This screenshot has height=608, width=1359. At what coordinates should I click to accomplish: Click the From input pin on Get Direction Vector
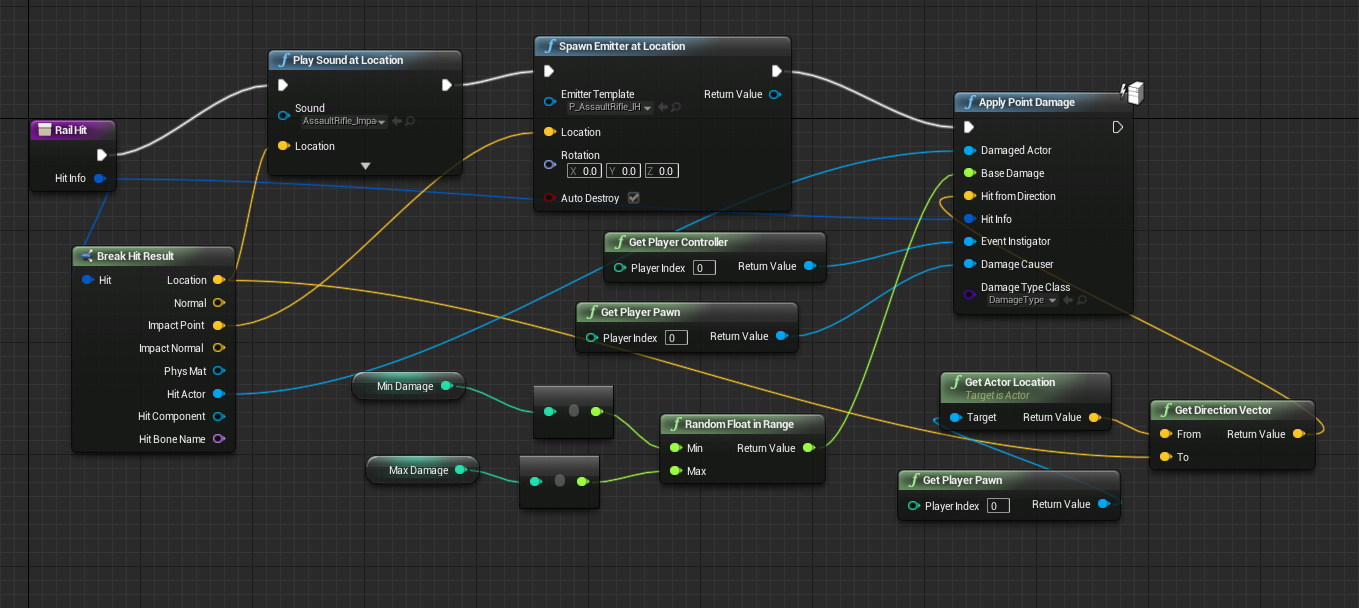[x=1165, y=434]
